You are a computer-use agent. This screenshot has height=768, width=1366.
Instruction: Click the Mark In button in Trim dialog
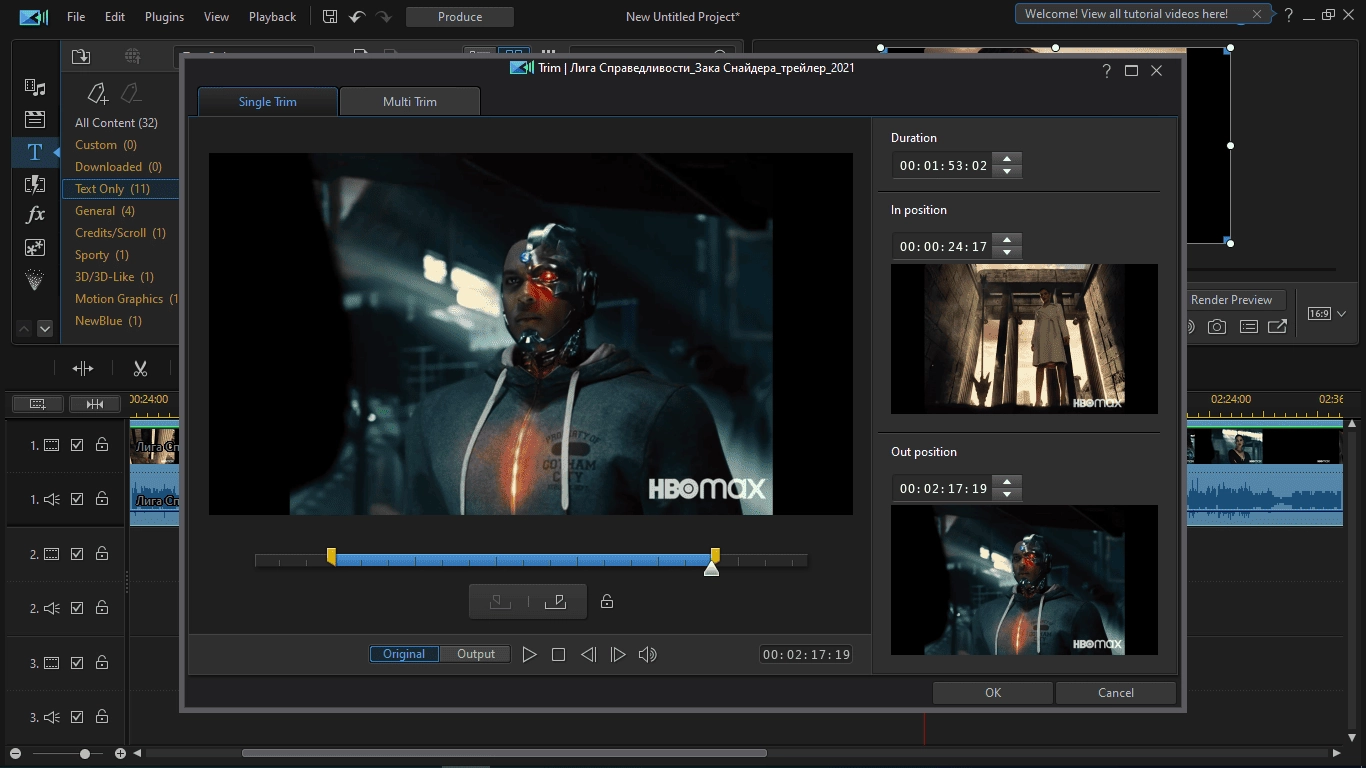[x=500, y=602]
